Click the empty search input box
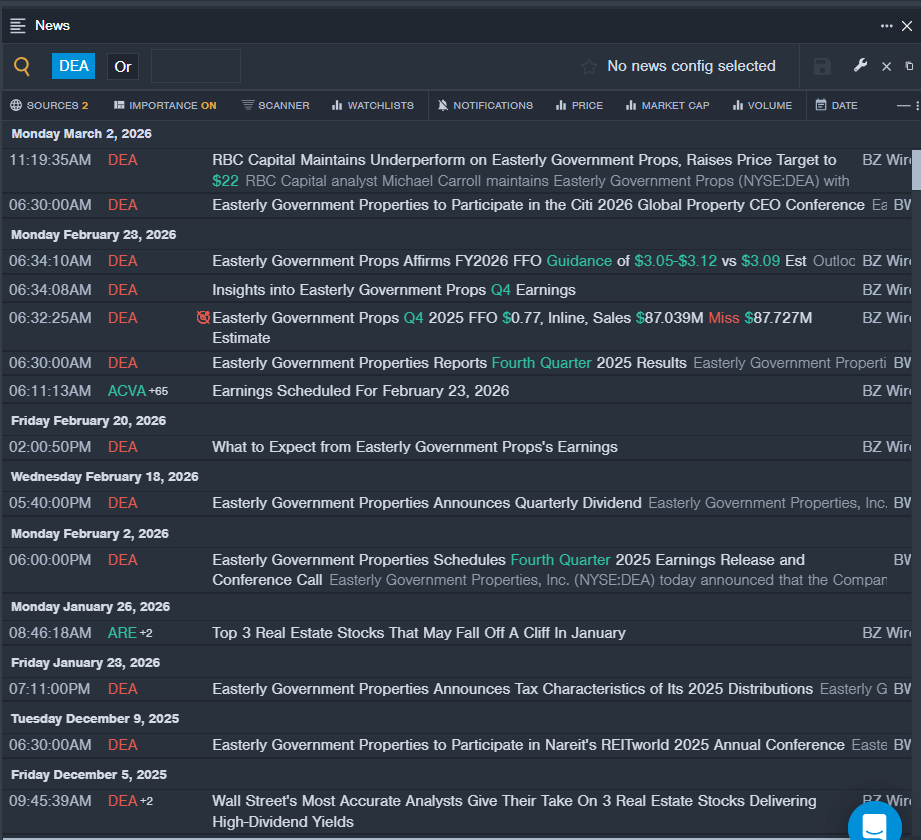 coord(196,66)
